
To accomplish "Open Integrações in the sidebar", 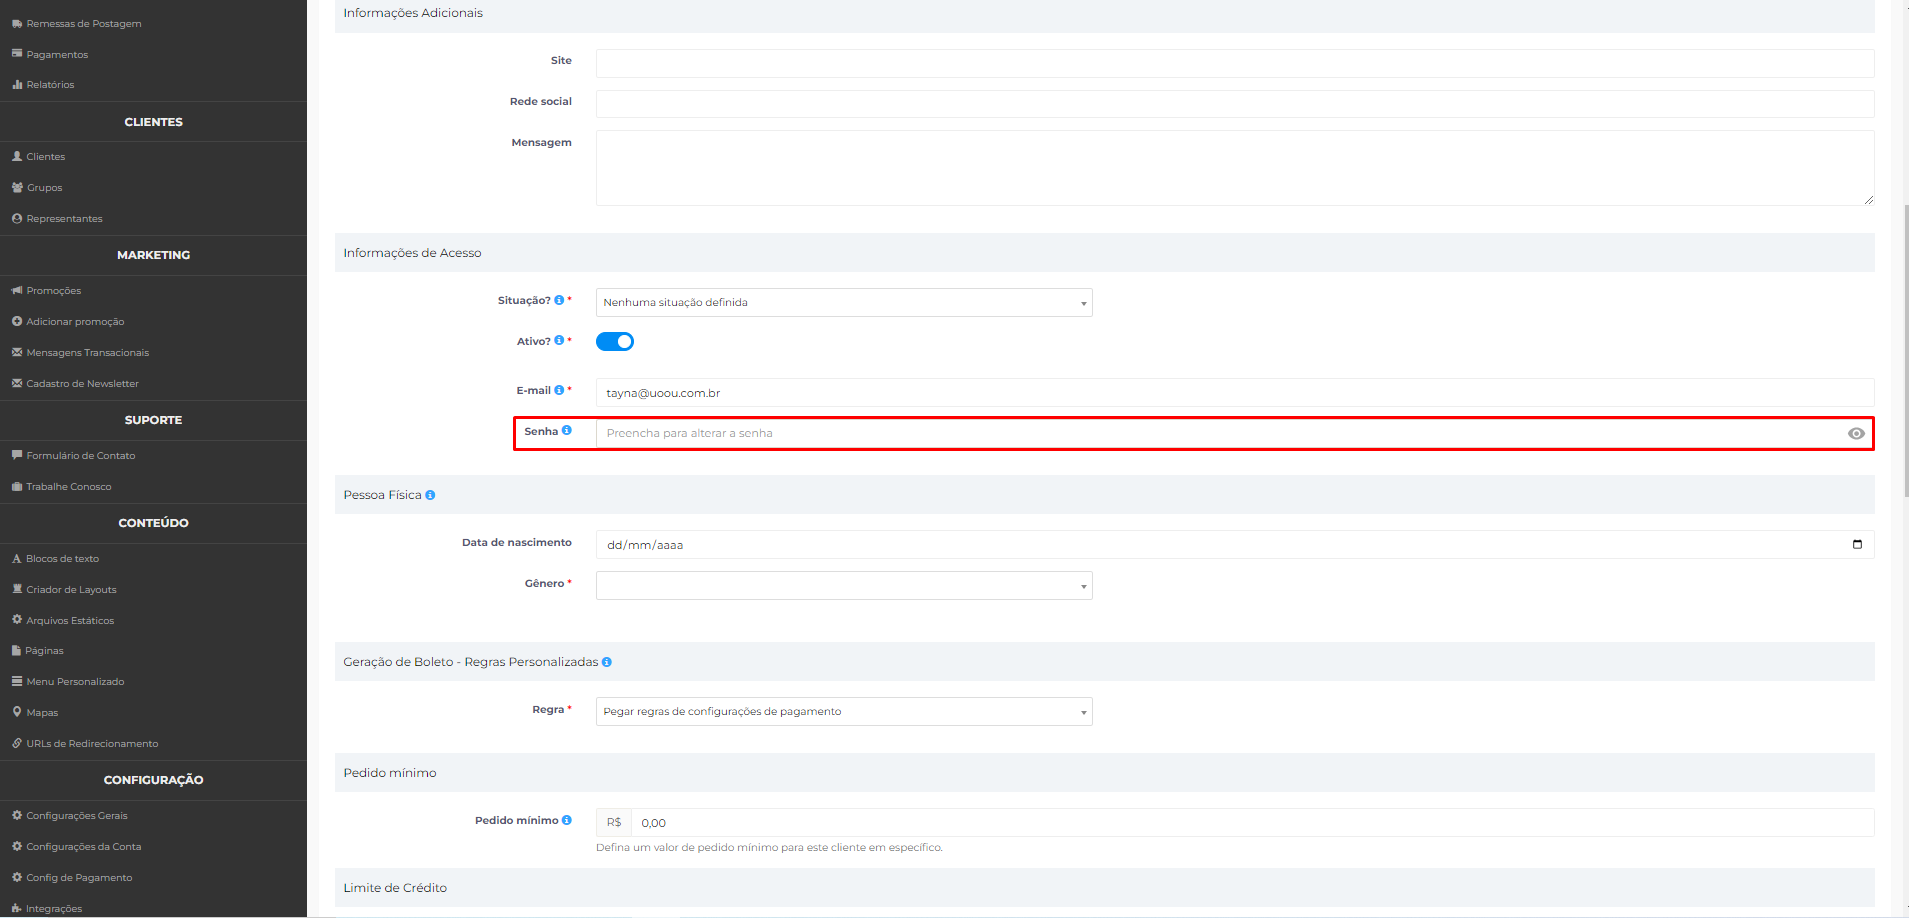I will 54,908.
